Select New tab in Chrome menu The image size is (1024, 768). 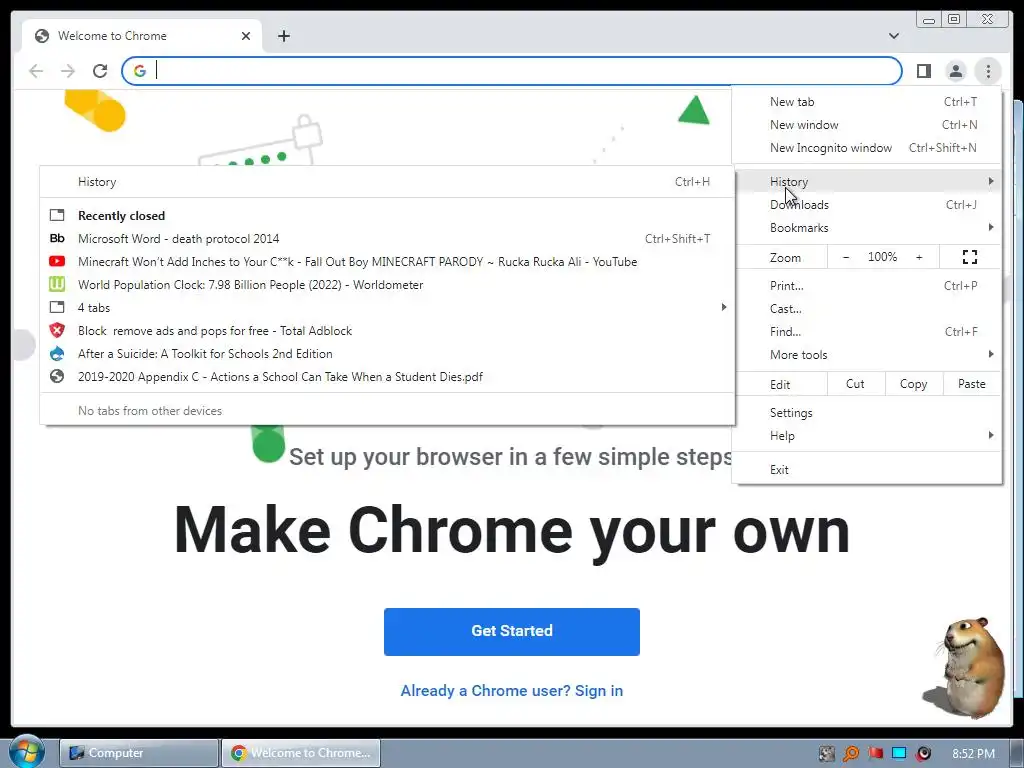tap(867, 101)
